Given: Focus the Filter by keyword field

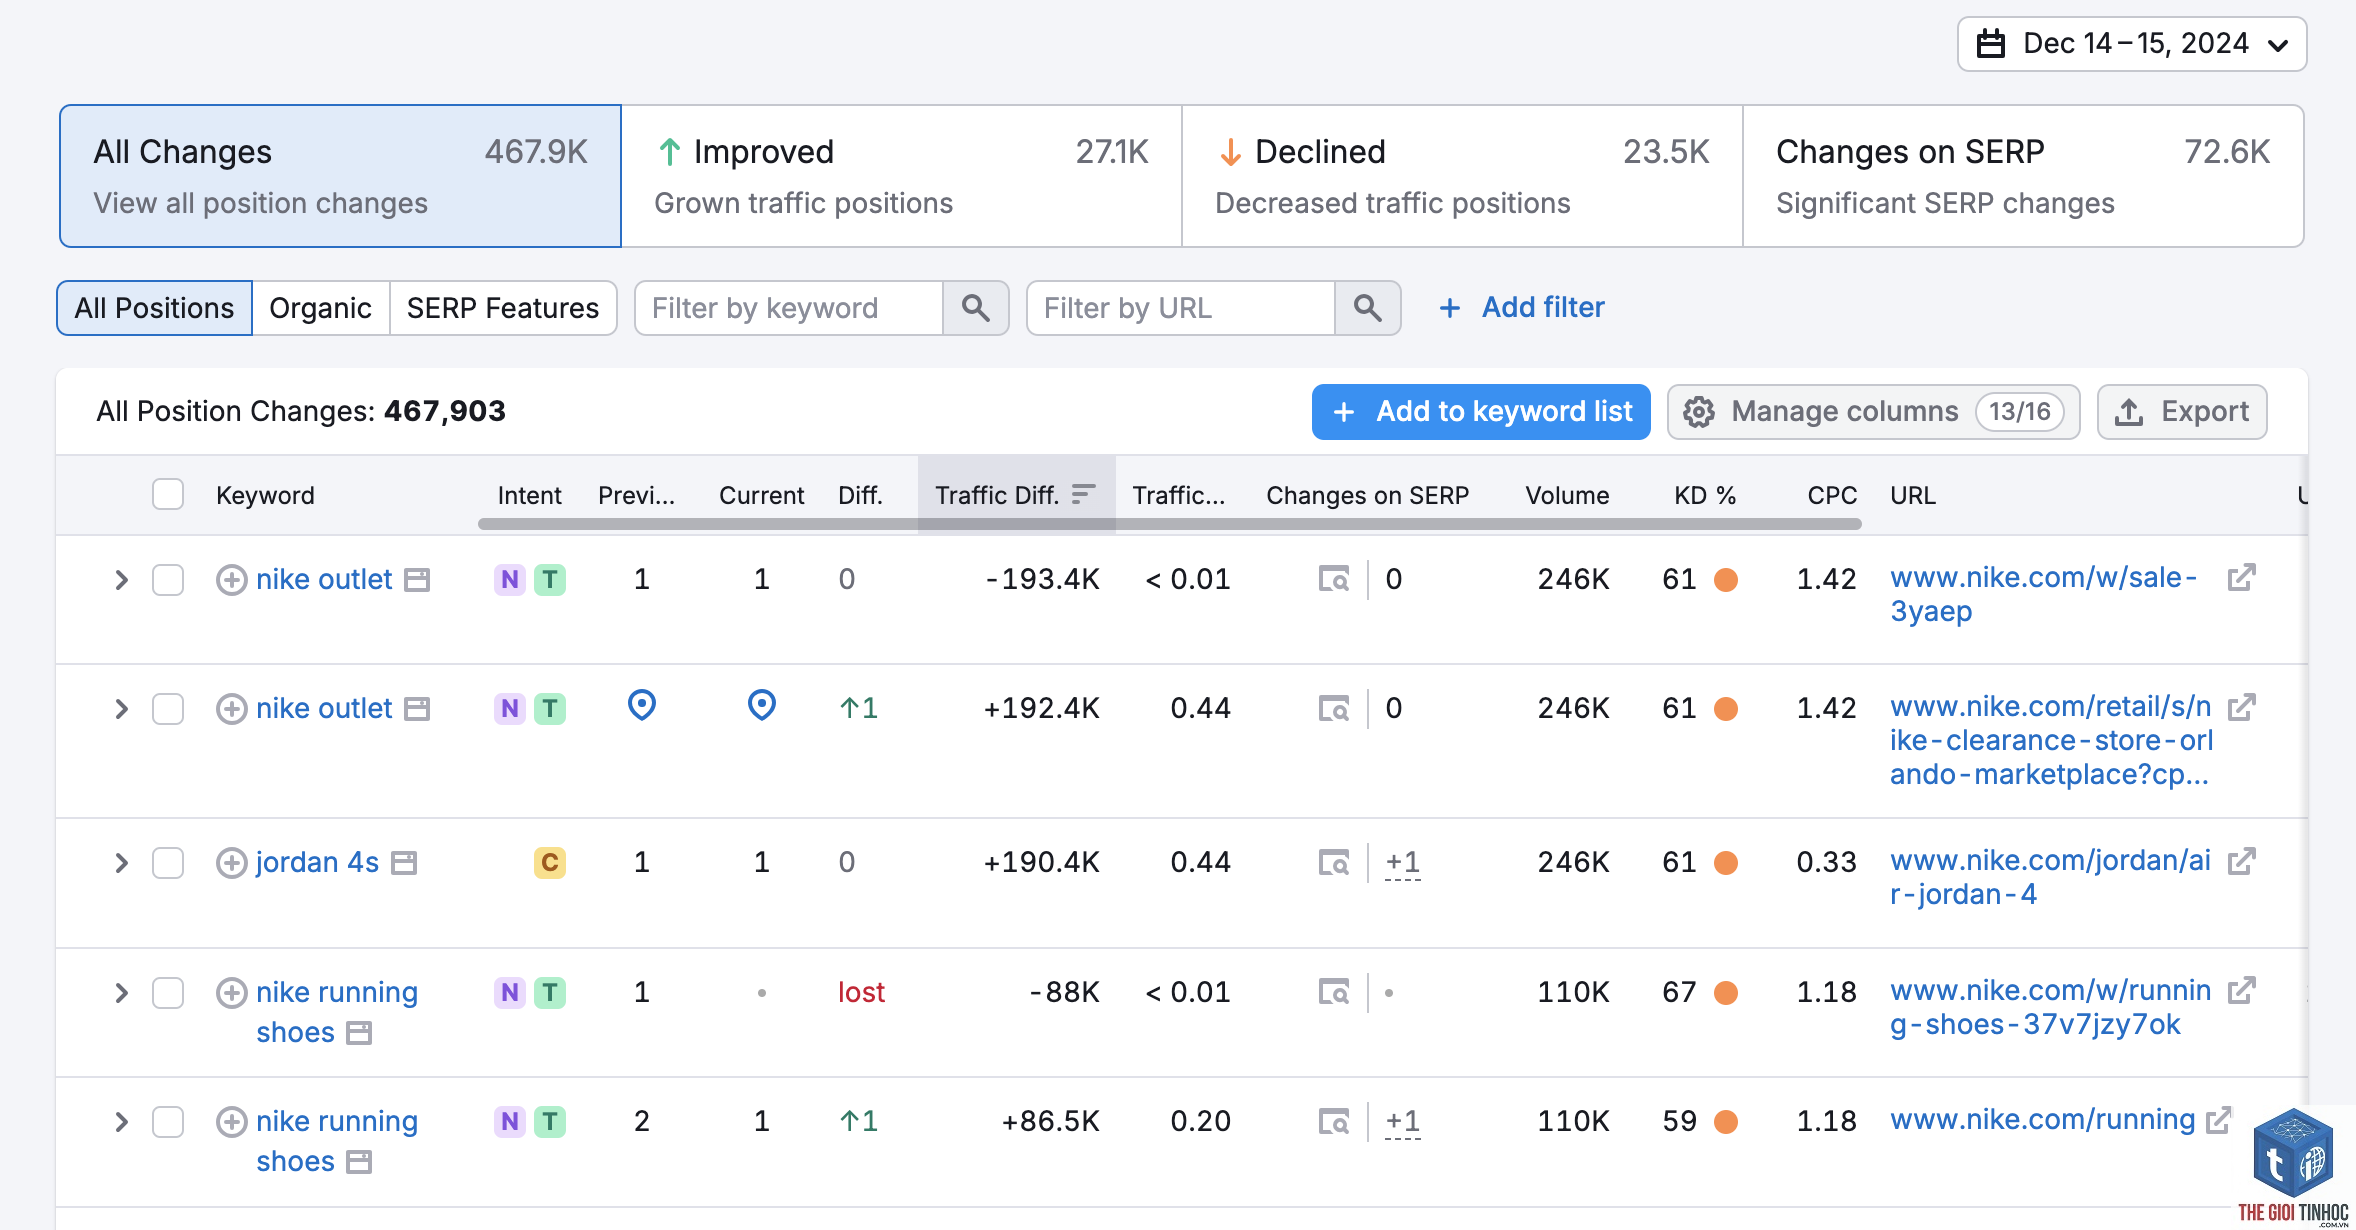Looking at the screenshot, I should [789, 308].
